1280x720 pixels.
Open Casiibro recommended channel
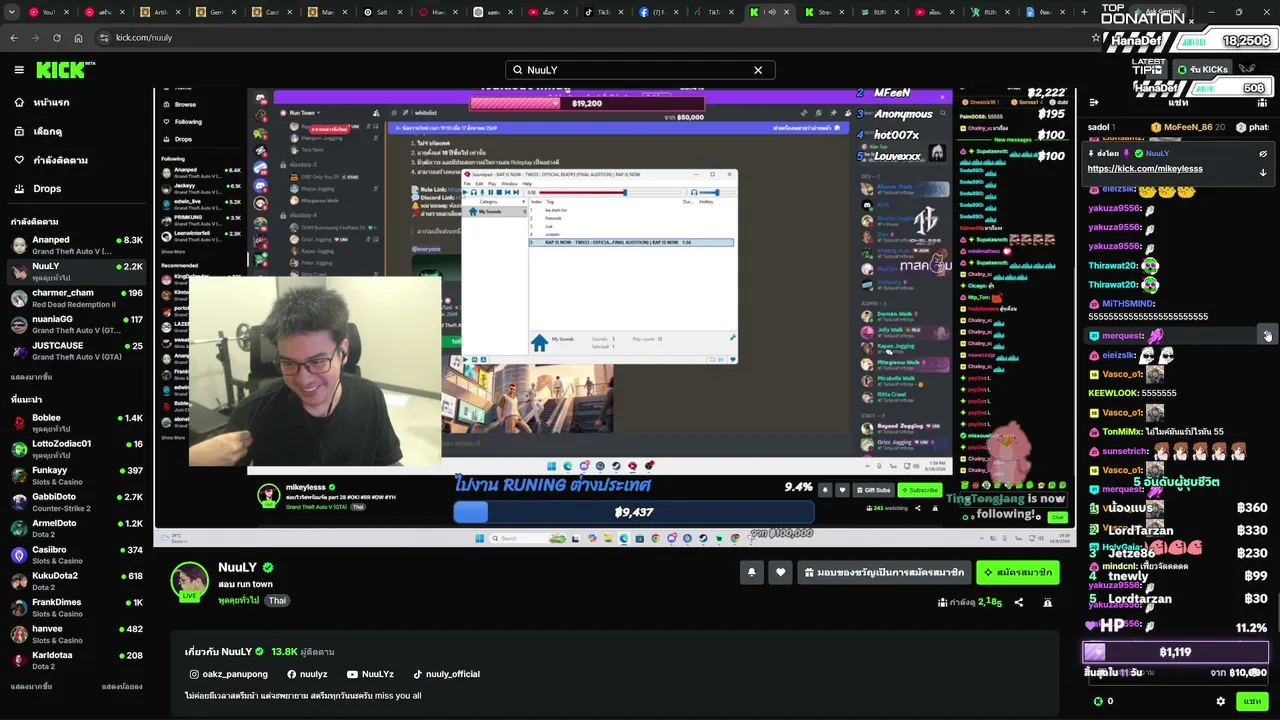(77, 555)
